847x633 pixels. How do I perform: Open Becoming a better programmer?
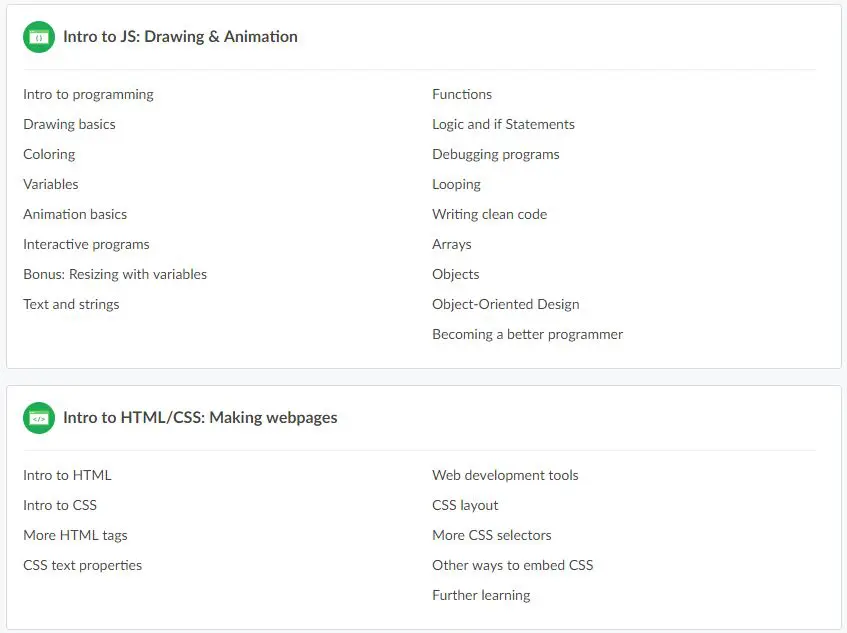[x=527, y=335]
